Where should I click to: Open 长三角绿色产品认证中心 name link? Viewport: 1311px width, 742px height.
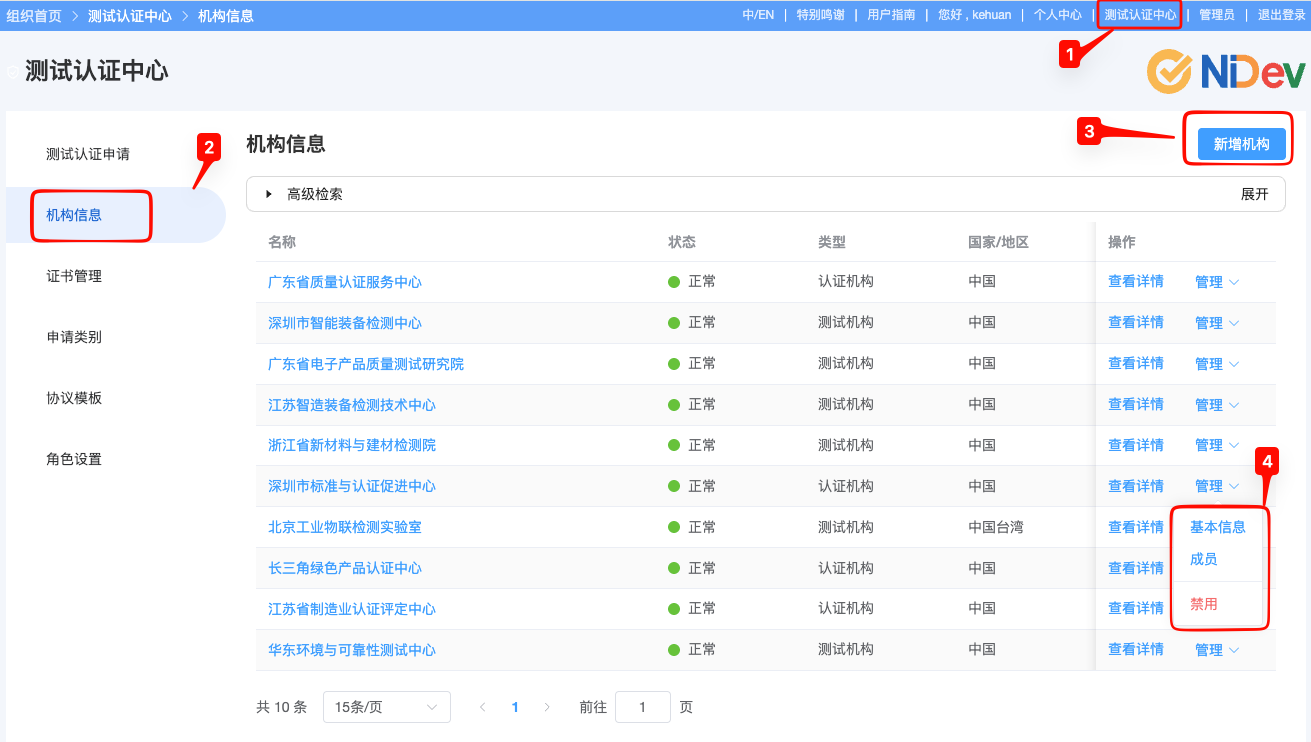click(345, 568)
